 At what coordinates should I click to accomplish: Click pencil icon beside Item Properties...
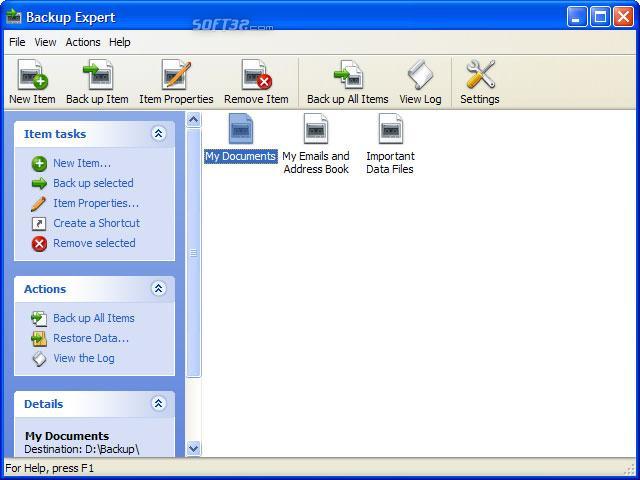point(39,204)
